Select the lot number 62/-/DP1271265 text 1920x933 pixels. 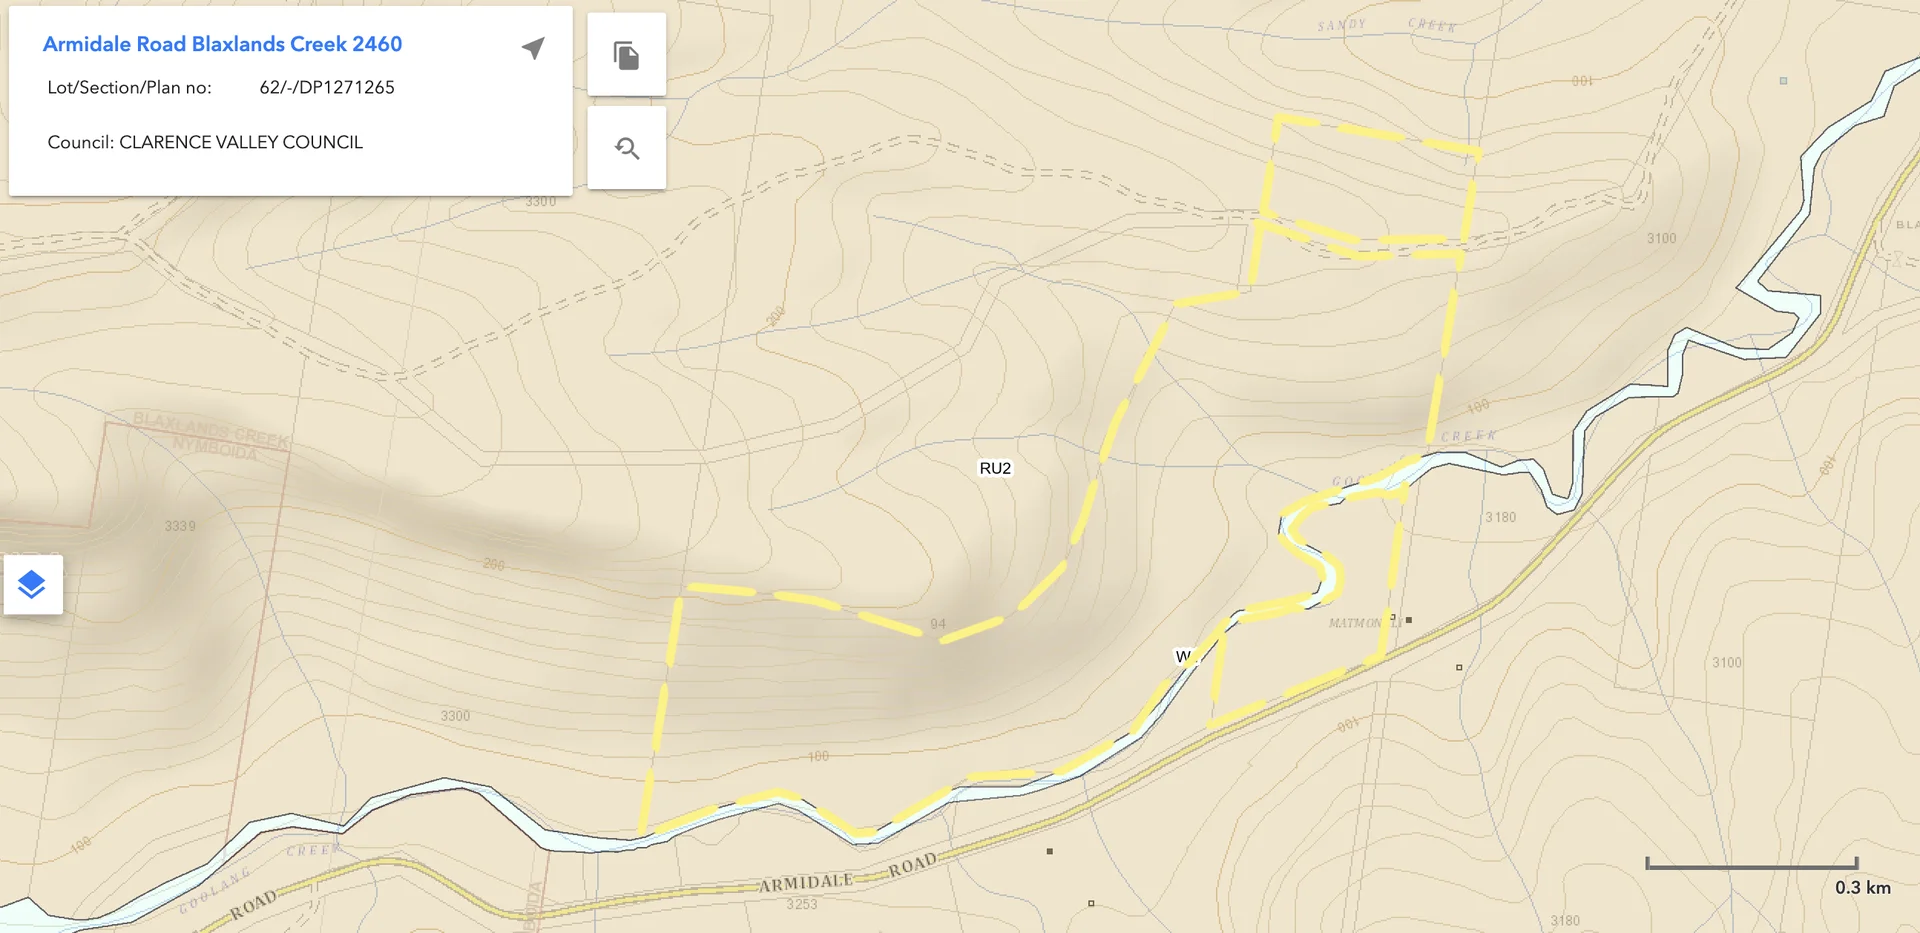pyautogui.click(x=327, y=87)
